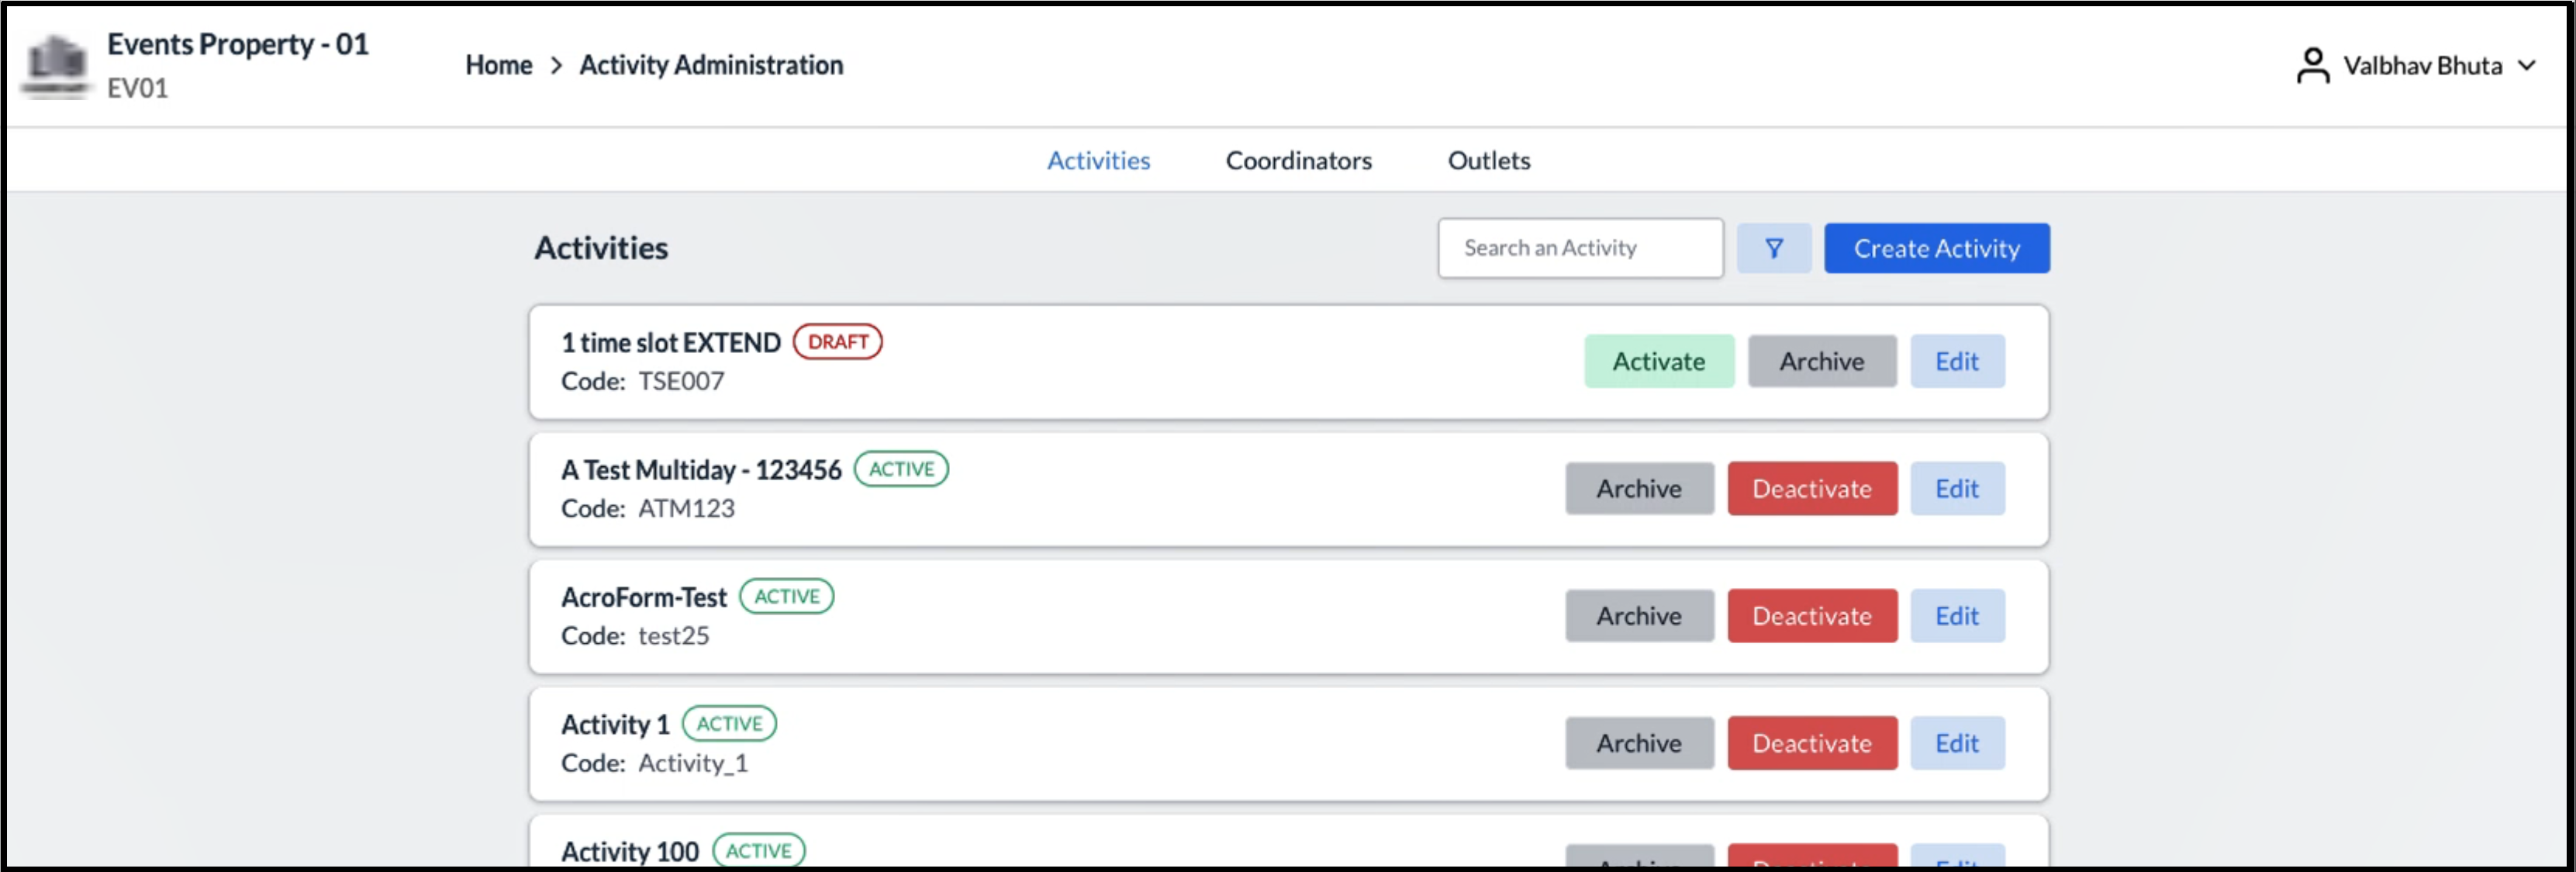2576x872 pixels.
Task: Click the user profile icon near Valbhav Bhuta
Action: 2312,64
